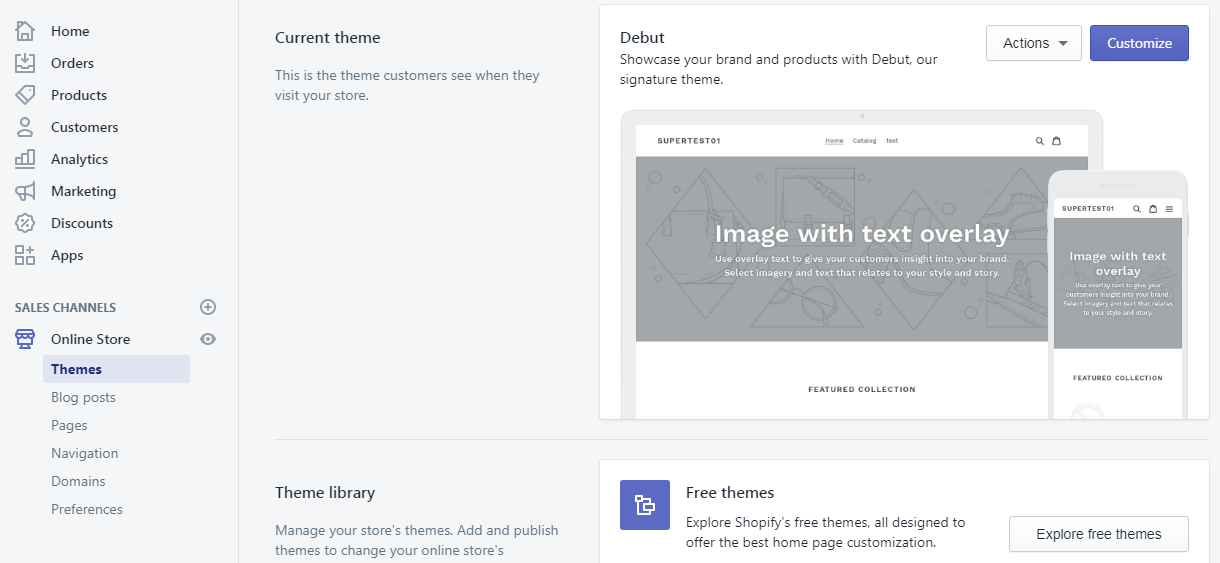The width and height of the screenshot is (1220, 563).
Task: Expand the Actions dropdown
Action: pyautogui.click(x=1033, y=43)
